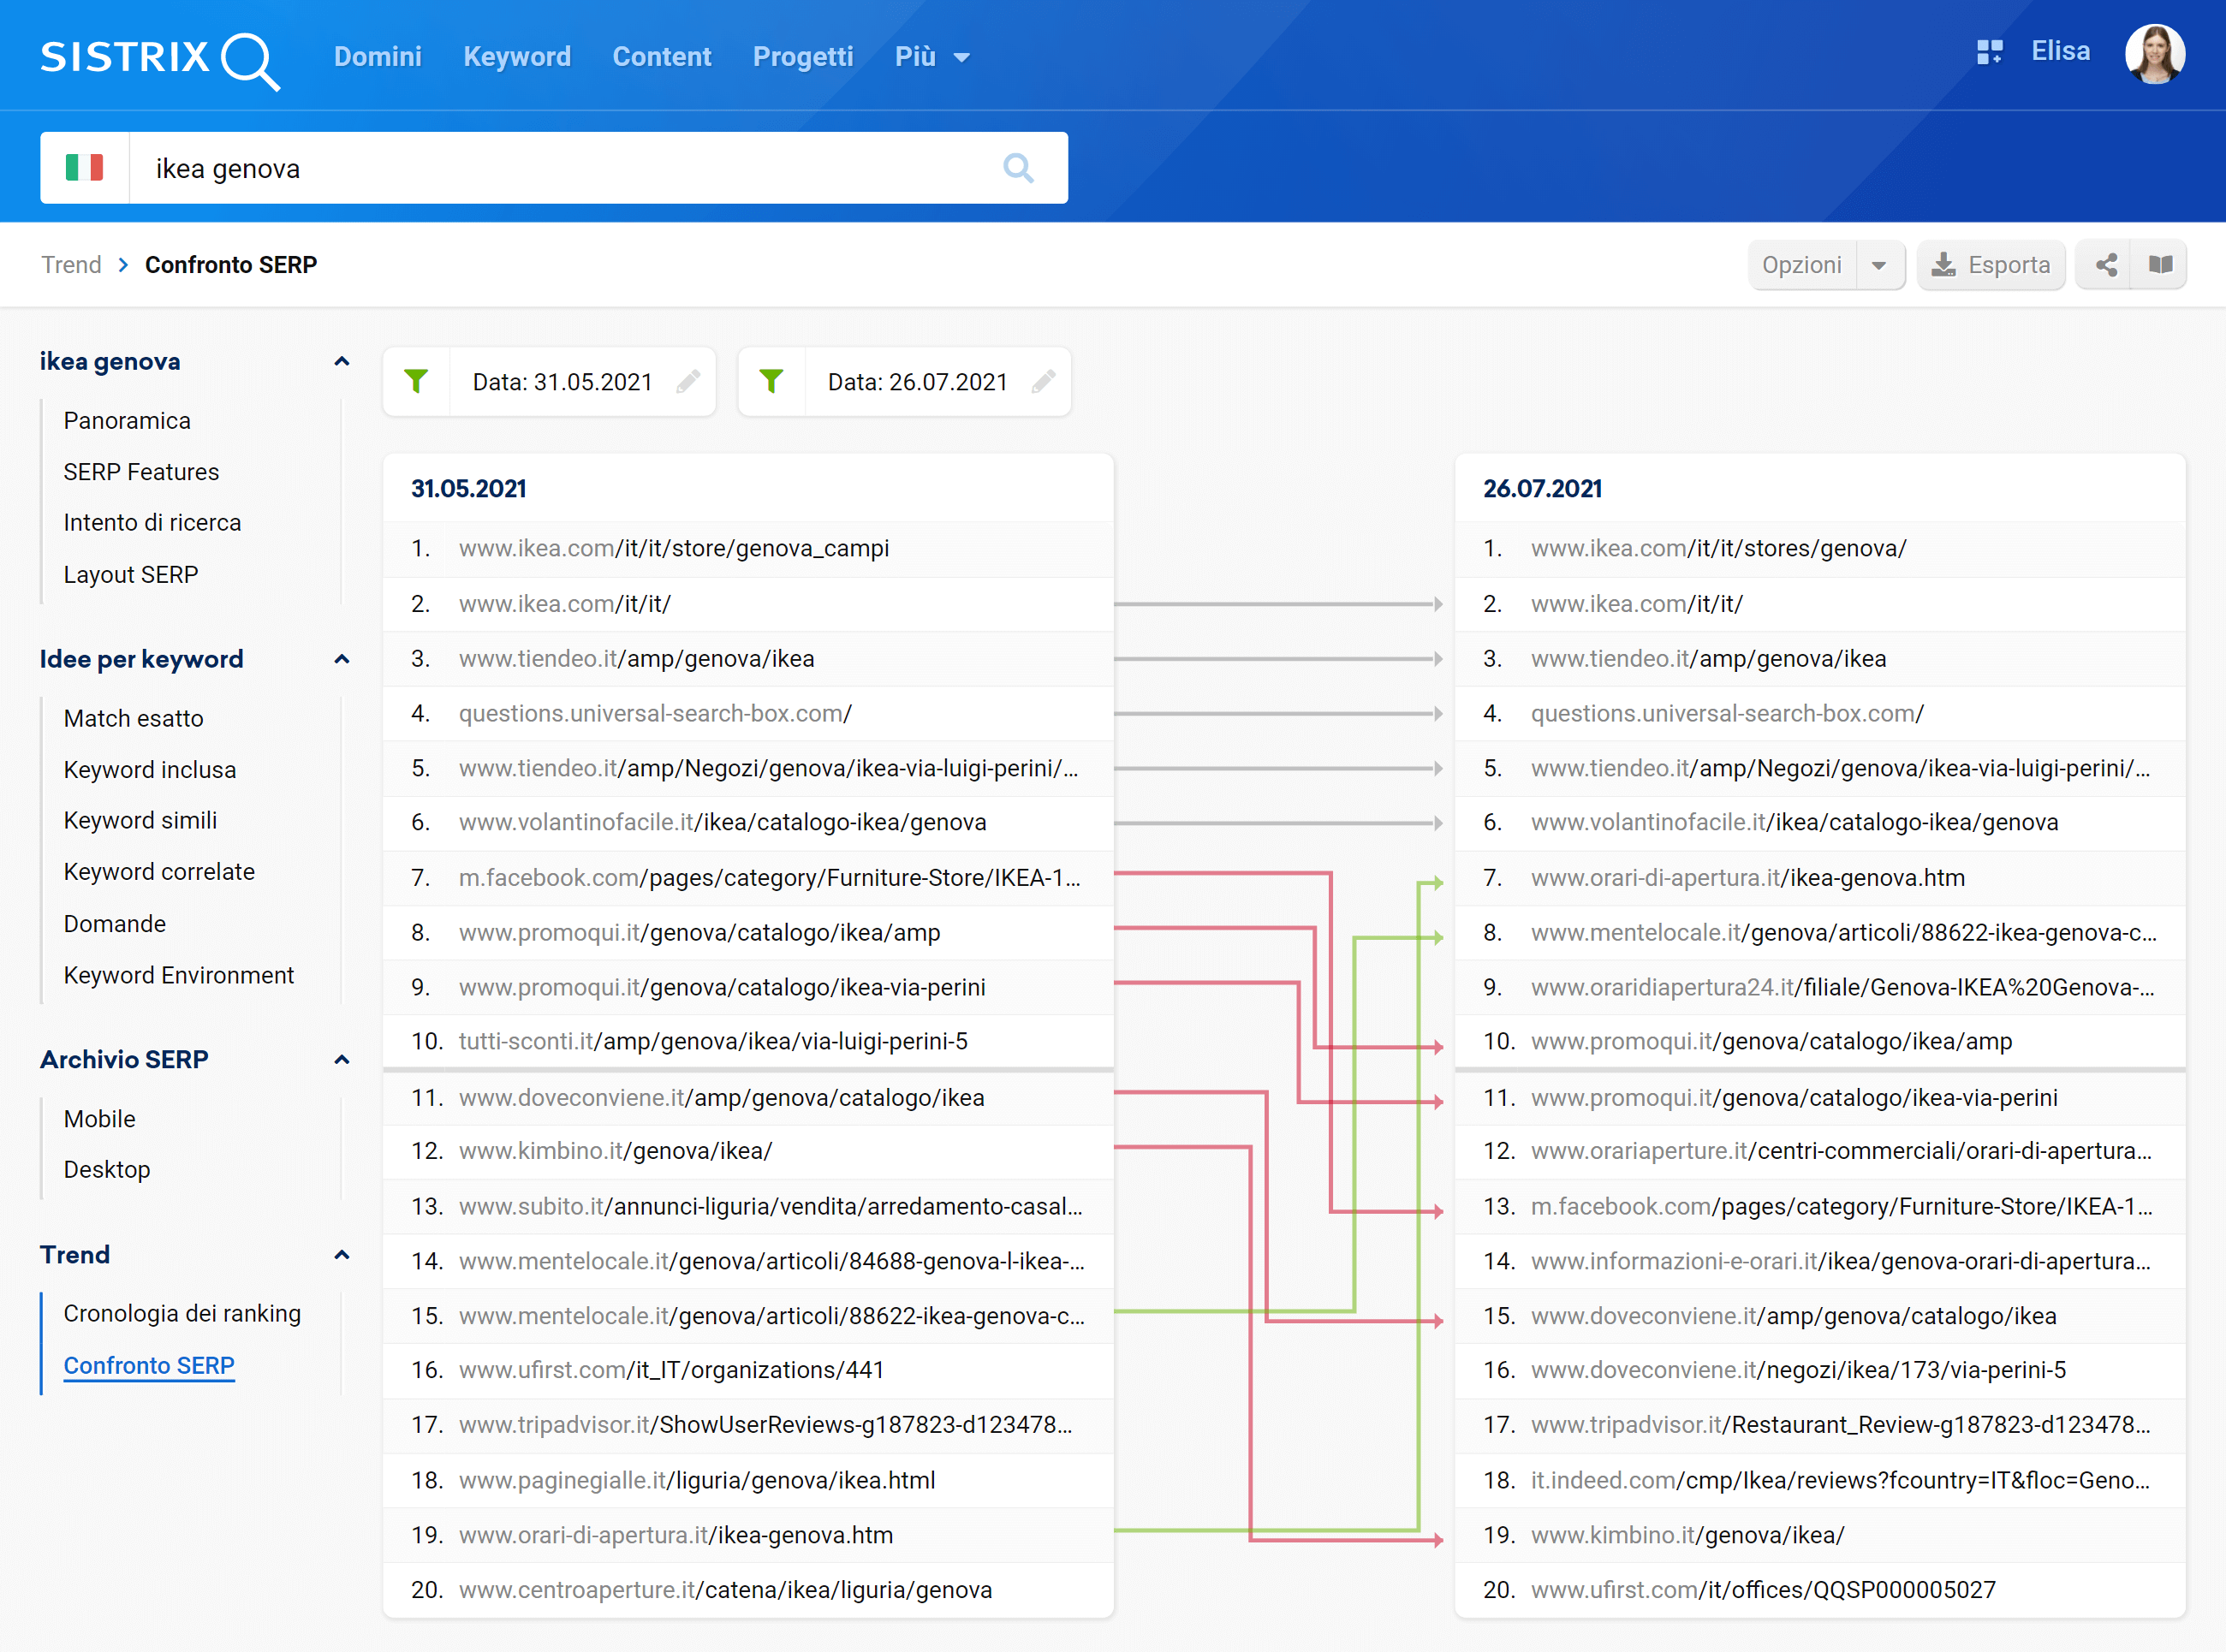
Task: Click www.centroaperture.it result at position 20
Action: 725,1591
